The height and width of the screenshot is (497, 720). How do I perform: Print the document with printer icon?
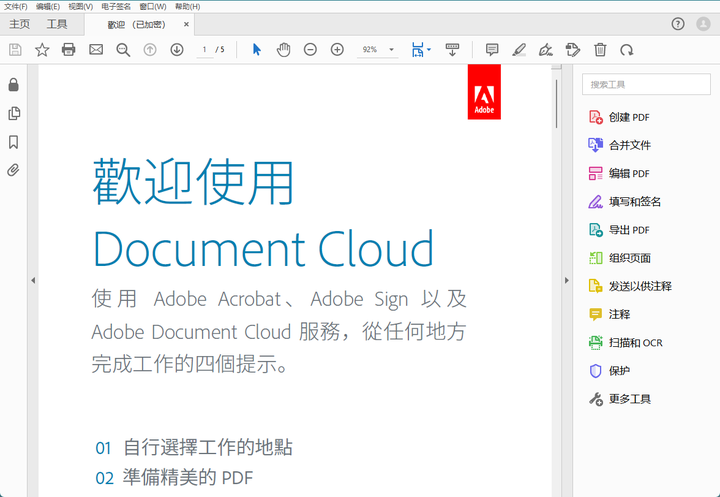[x=68, y=50]
